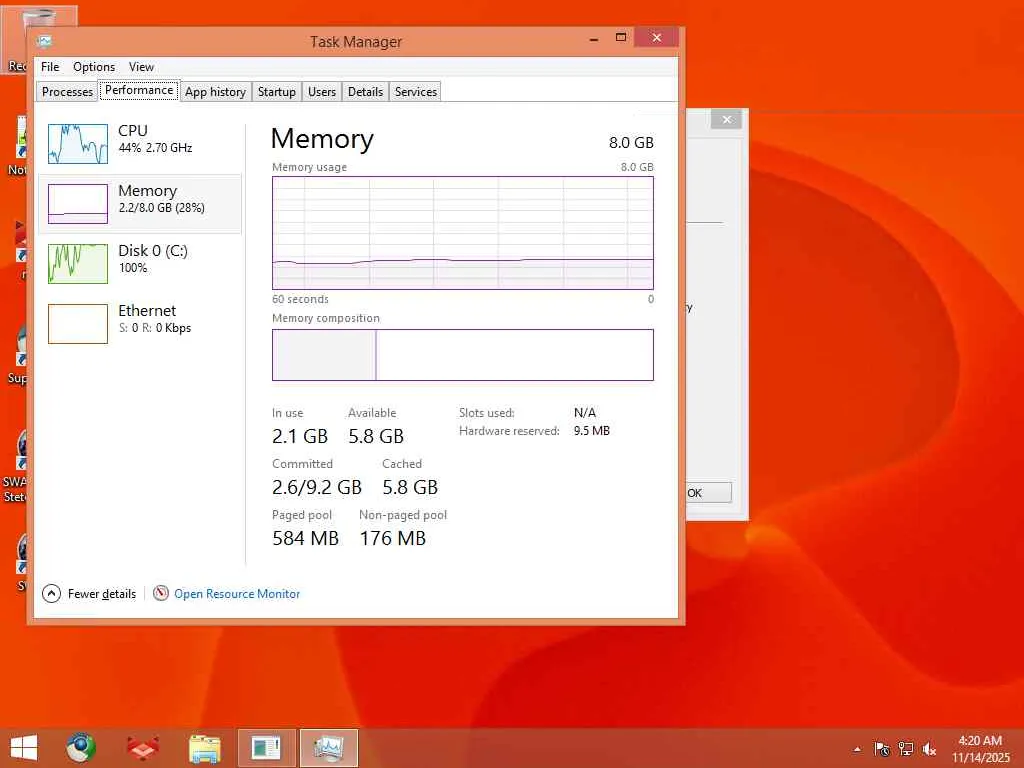The height and width of the screenshot is (768, 1024).
Task: Close the Task Manager window
Action: 656,37
